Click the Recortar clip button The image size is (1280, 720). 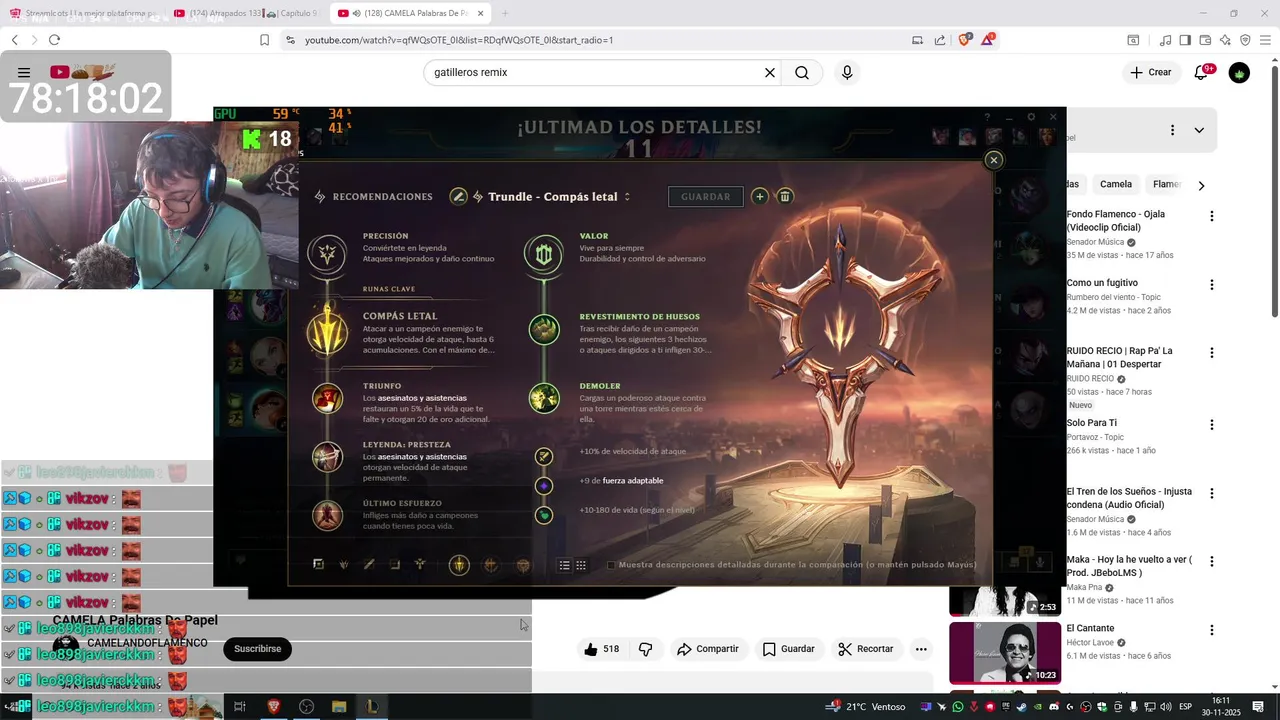pos(866,649)
